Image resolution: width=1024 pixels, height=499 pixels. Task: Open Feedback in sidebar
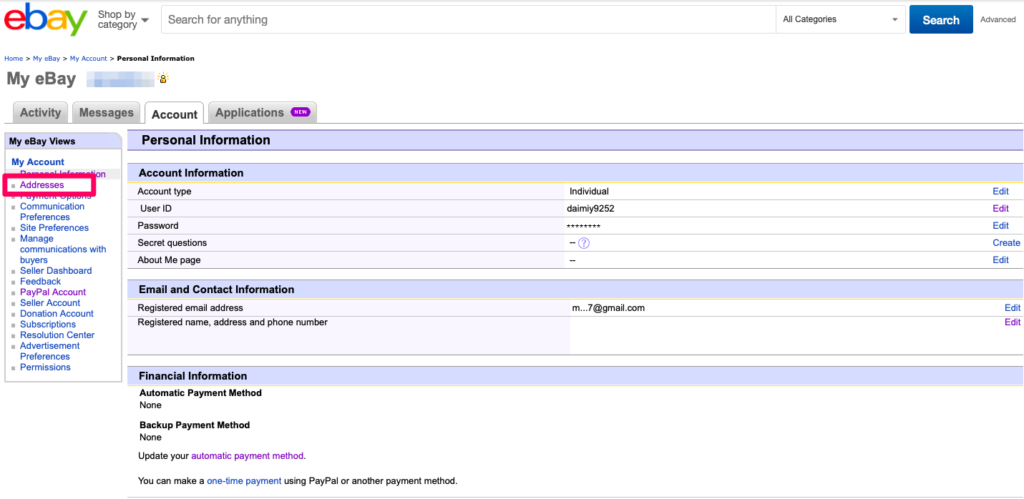(x=40, y=282)
